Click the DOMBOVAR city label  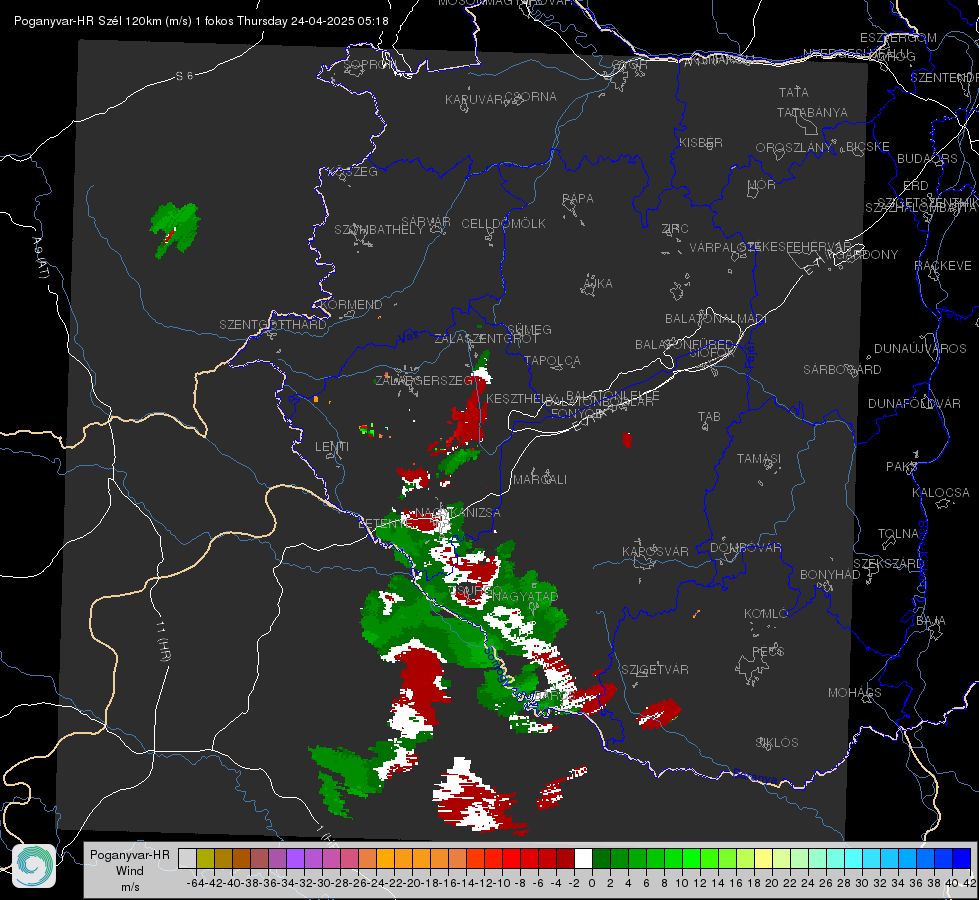(x=745, y=548)
